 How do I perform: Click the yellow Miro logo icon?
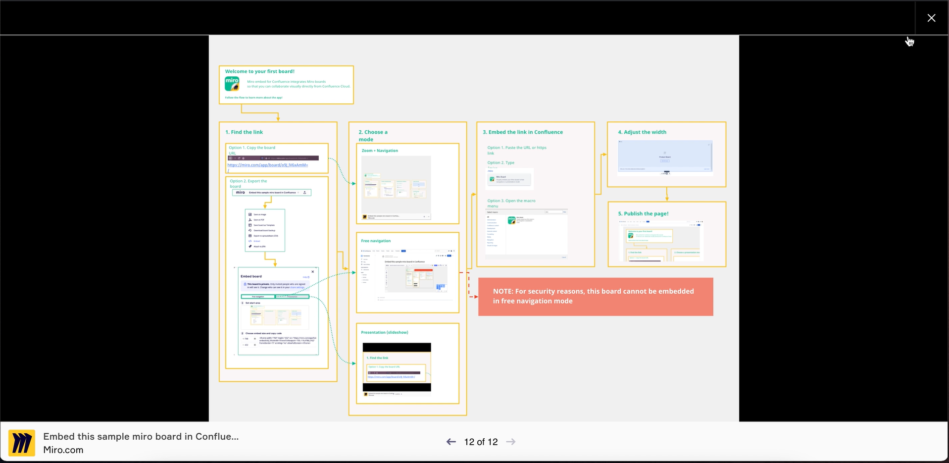(x=22, y=442)
